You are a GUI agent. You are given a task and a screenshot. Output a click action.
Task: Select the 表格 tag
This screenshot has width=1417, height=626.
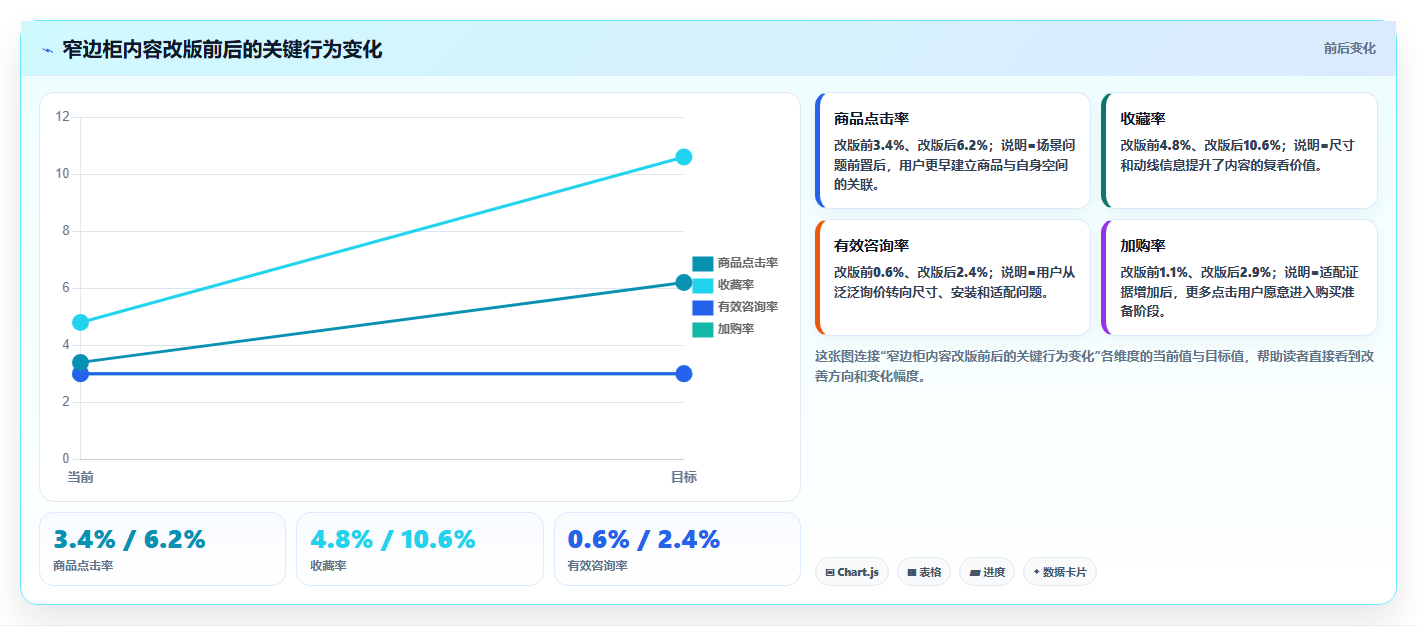[924, 572]
